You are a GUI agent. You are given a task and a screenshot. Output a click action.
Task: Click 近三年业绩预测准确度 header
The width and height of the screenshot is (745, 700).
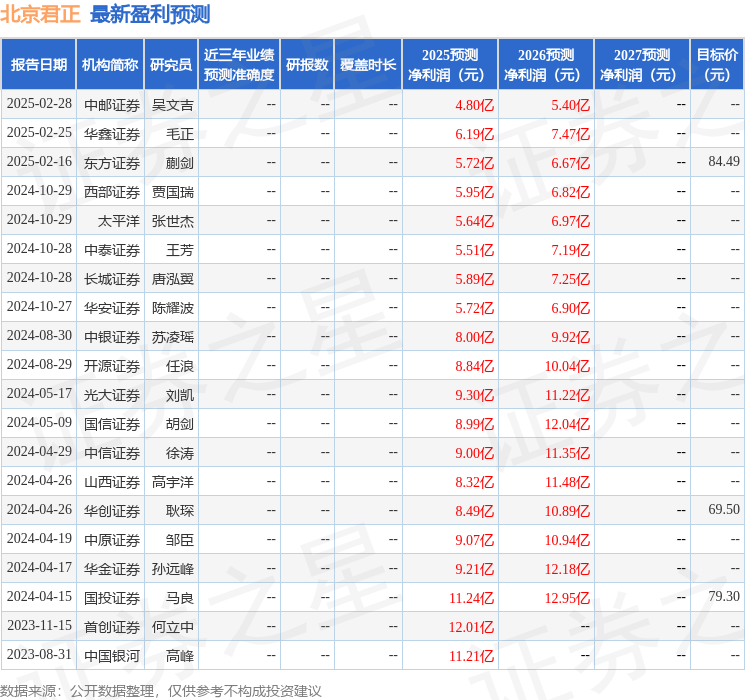coord(239,65)
